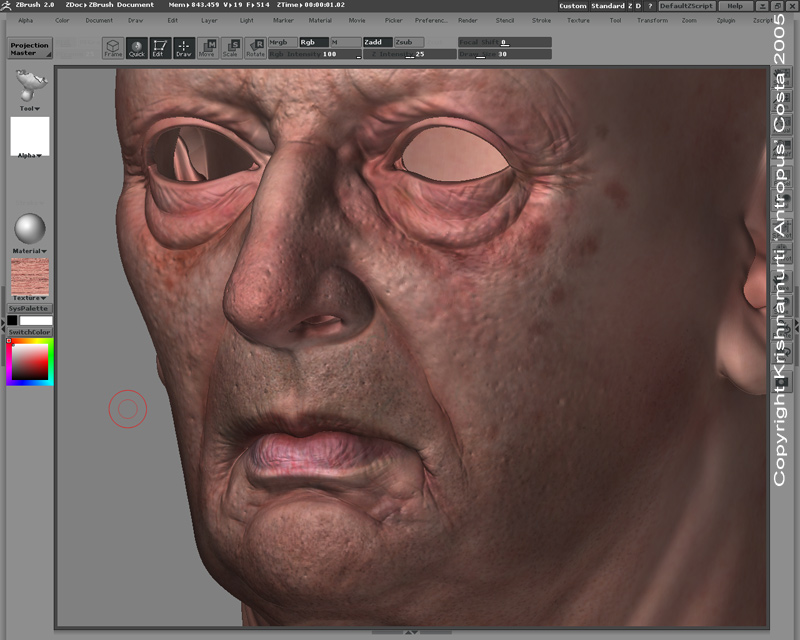The height and width of the screenshot is (640, 800).
Task: Select the Scale gyro icon
Action: pos(231,48)
